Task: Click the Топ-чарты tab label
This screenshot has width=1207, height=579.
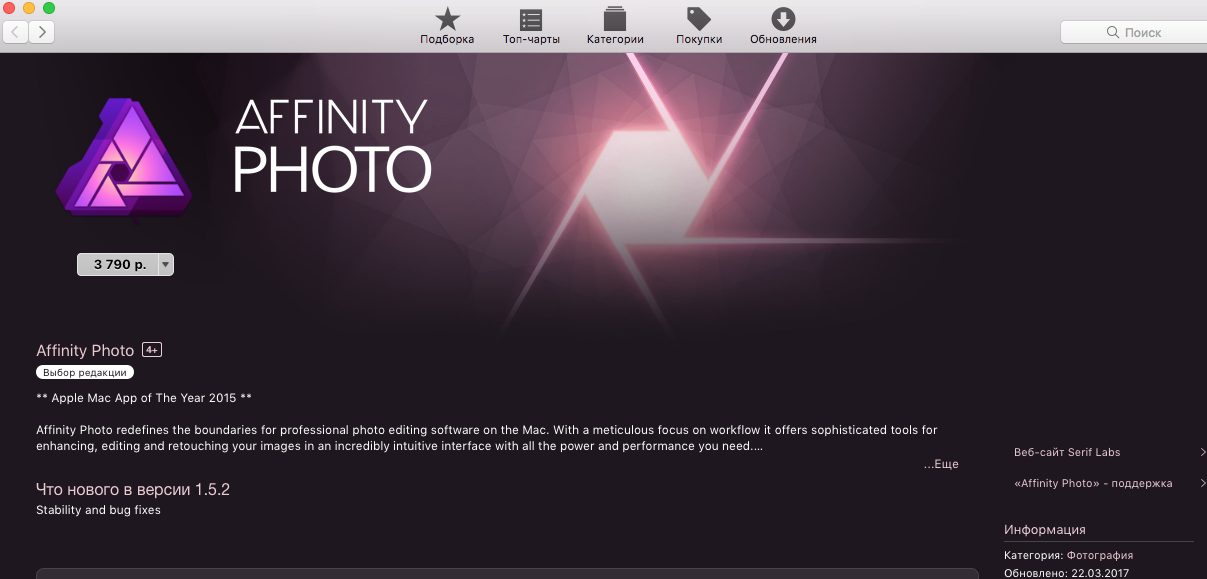Action: (x=531, y=39)
